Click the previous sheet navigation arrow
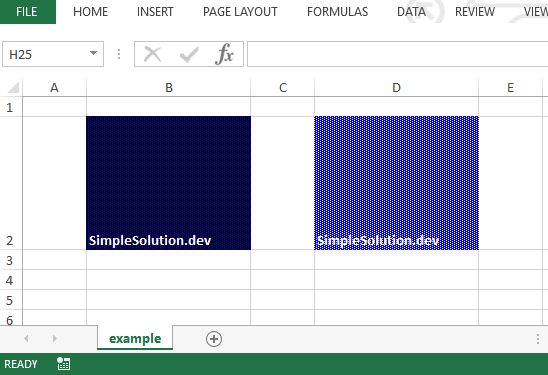548x375 pixels. pyautogui.click(x=26, y=338)
